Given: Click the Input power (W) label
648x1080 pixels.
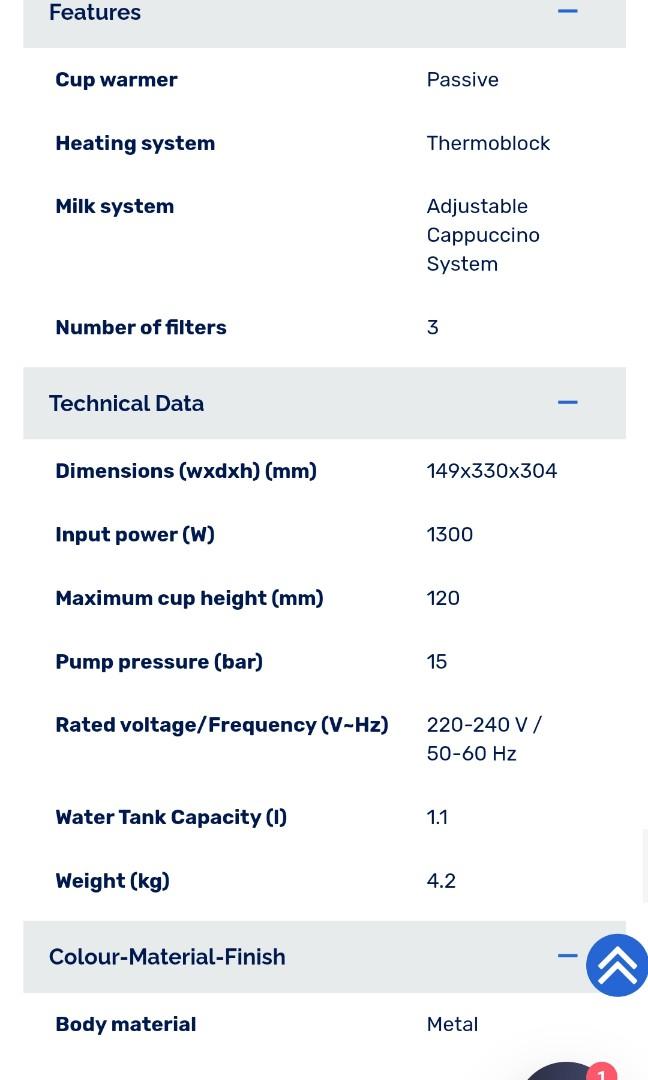Looking at the screenshot, I should coord(135,534).
